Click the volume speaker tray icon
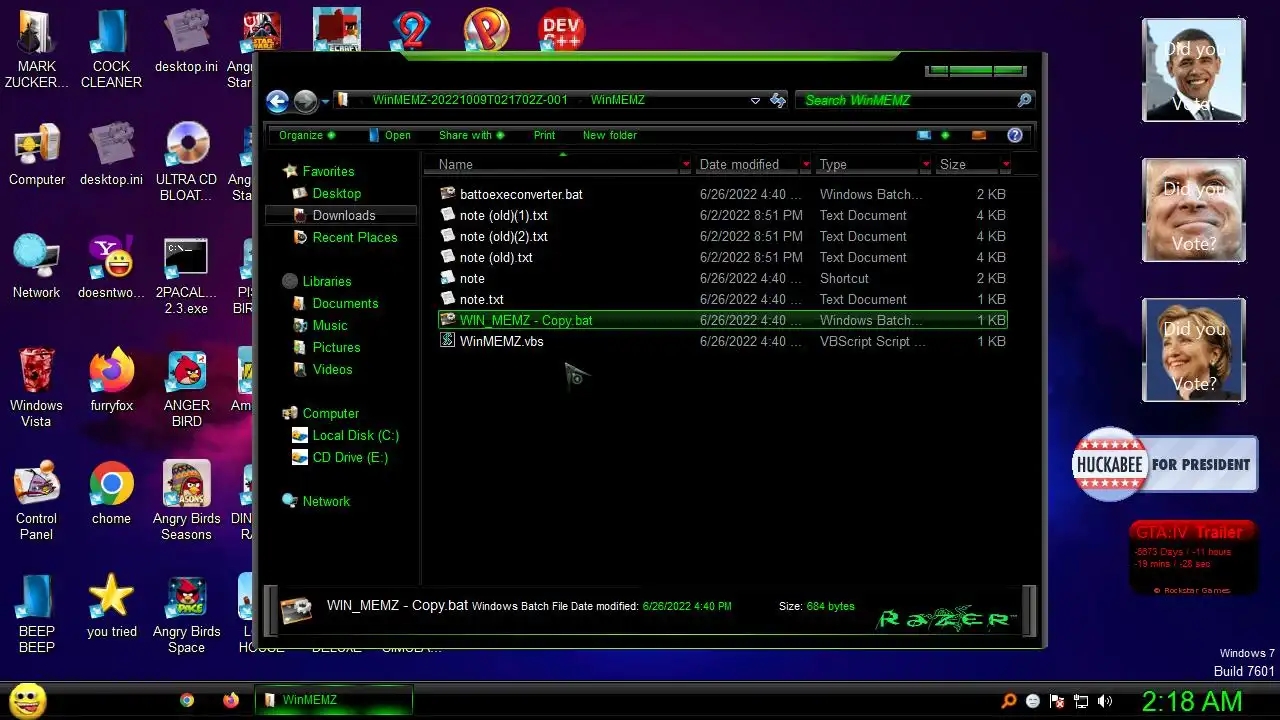This screenshot has height=720, width=1280. coord(1105,701)
